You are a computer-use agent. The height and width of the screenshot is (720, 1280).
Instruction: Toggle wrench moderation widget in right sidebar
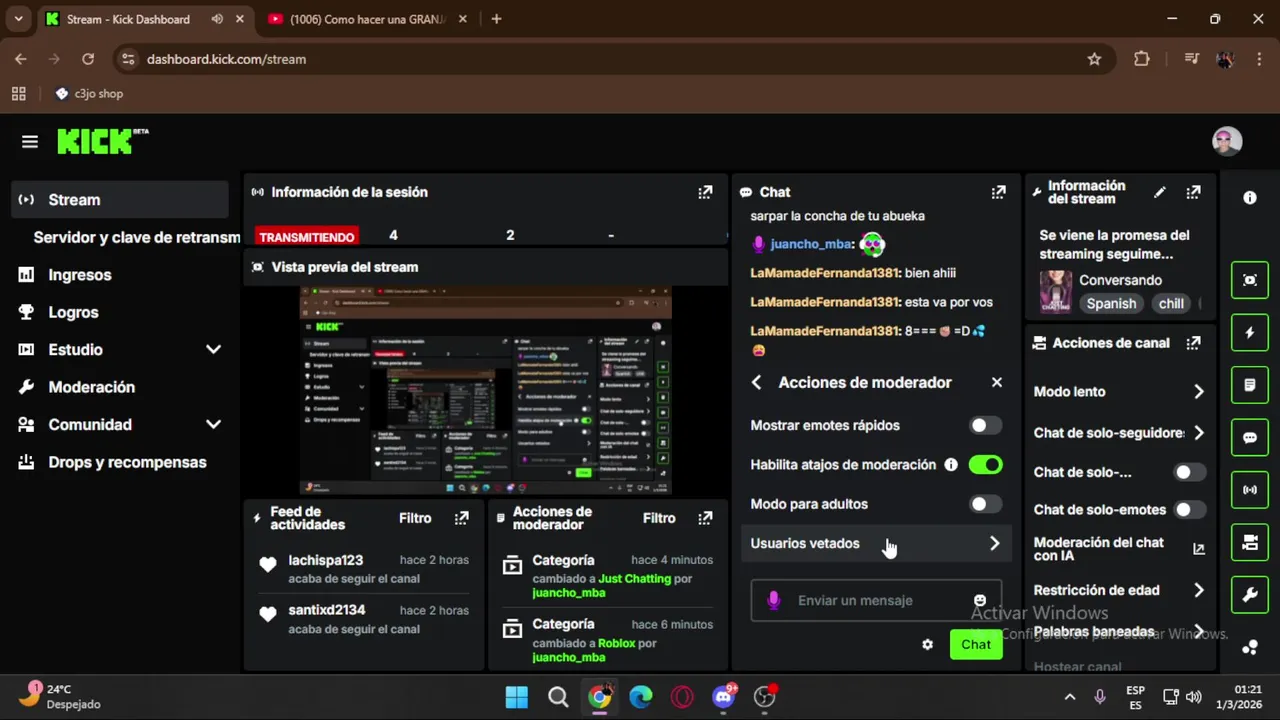(1250, 596)
